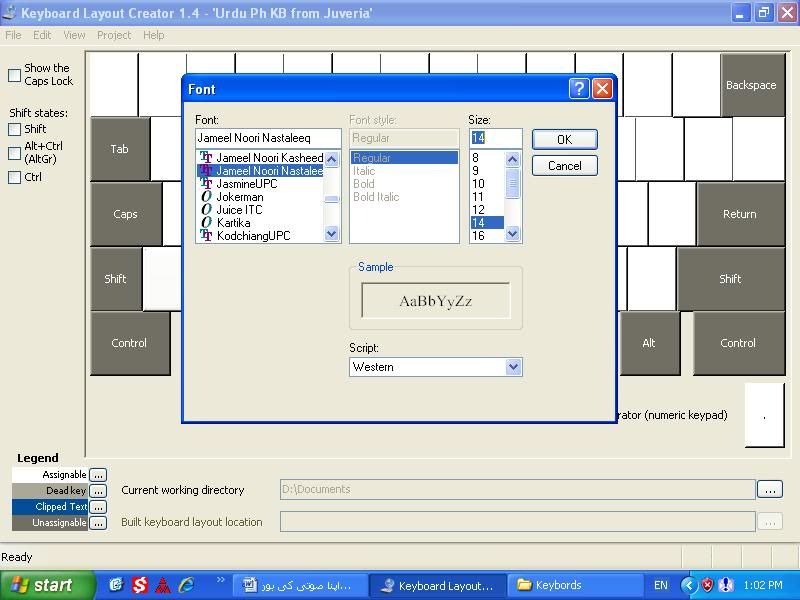800x600 pixels.
Task: Click the red S quick launch icon
Action: coord(139,585)
